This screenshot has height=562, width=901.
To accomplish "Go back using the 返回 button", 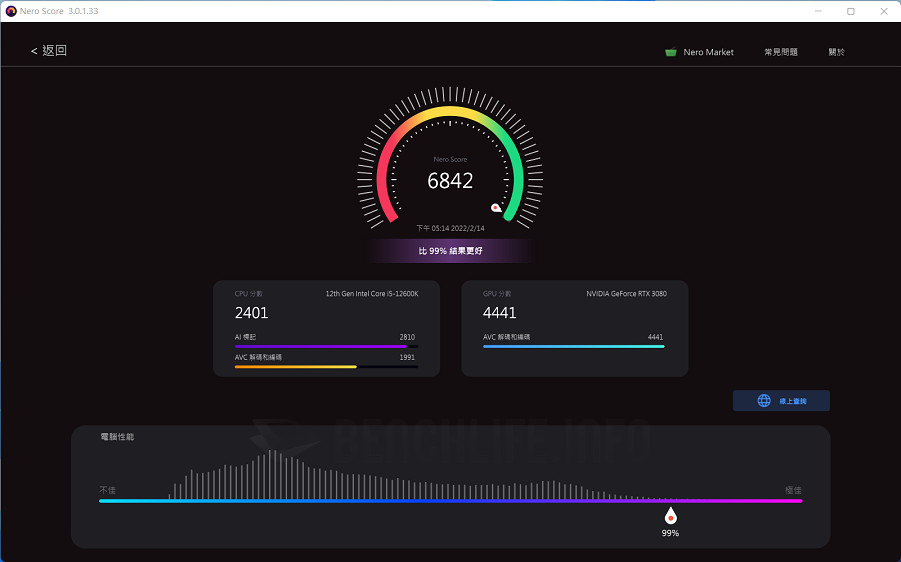I will coord(49,51).
